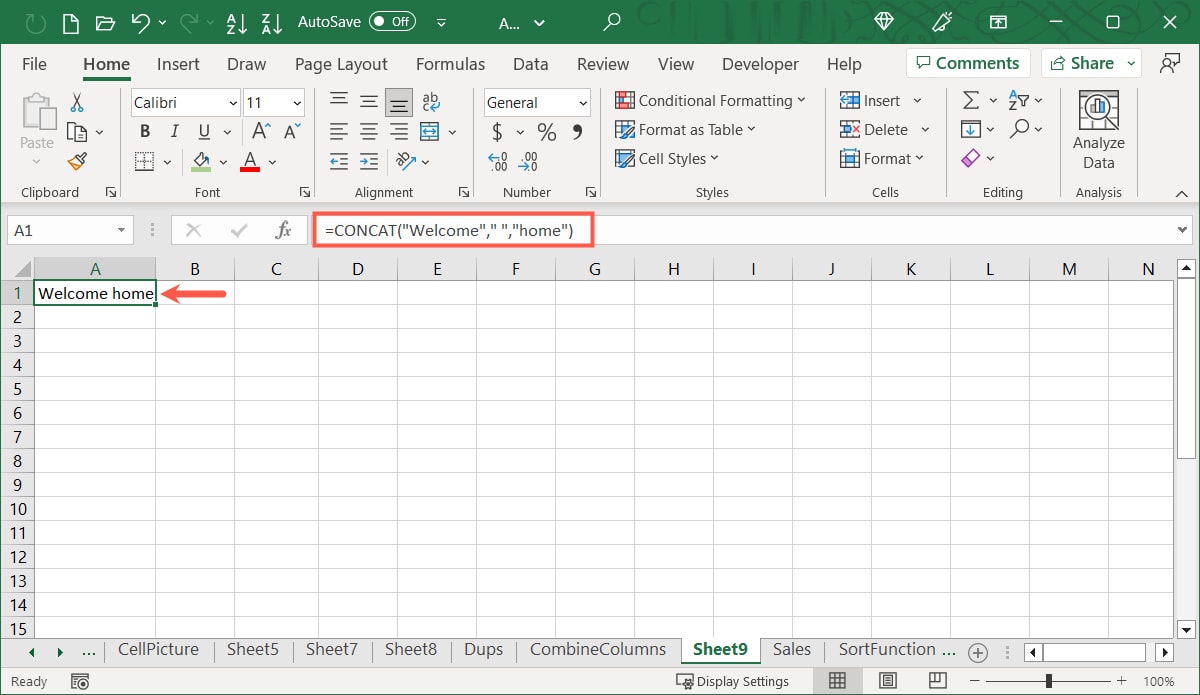Toggle Italic formatting
This screenshot has height=695, width=1200.
pyautogui.click(x=174, y=131)
